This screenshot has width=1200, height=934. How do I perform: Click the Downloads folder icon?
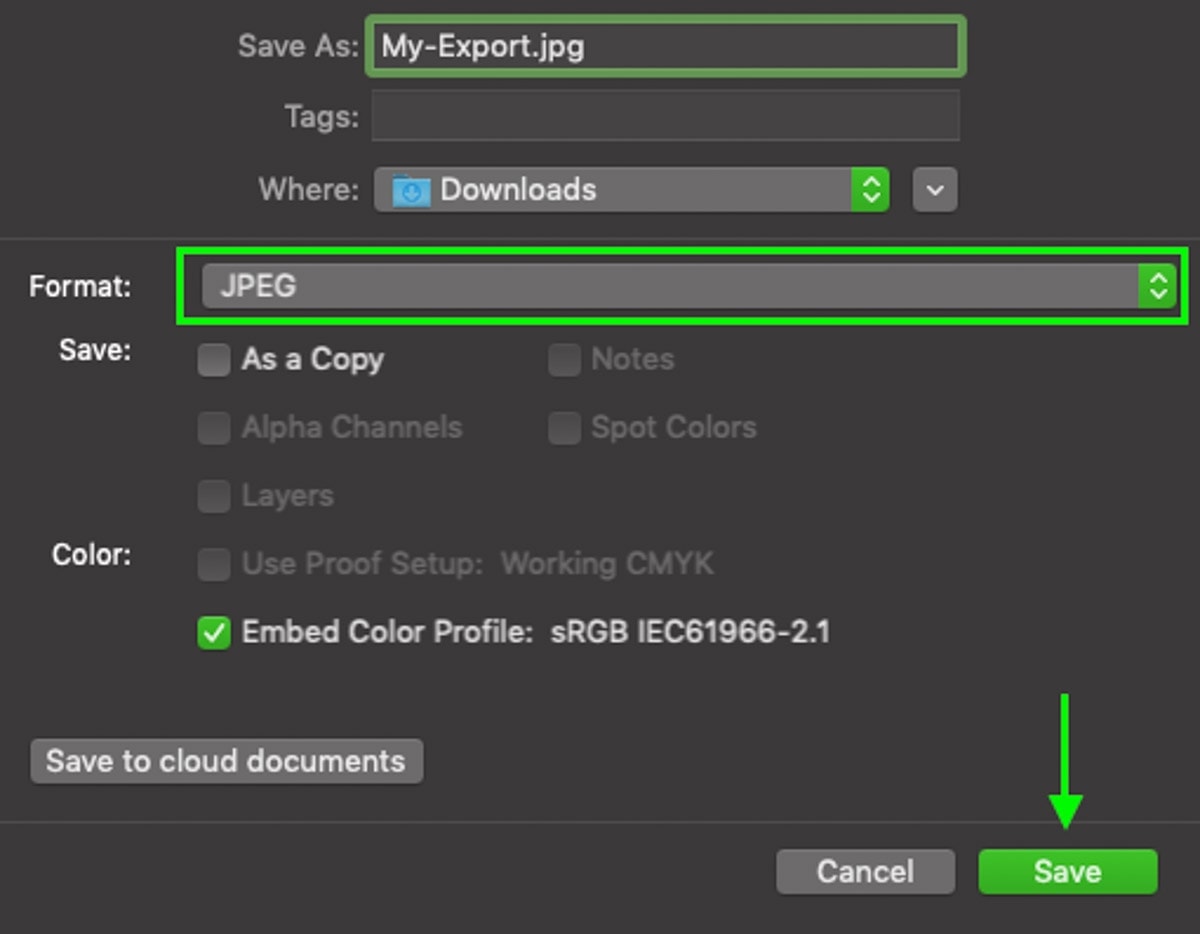click(410, 190)
